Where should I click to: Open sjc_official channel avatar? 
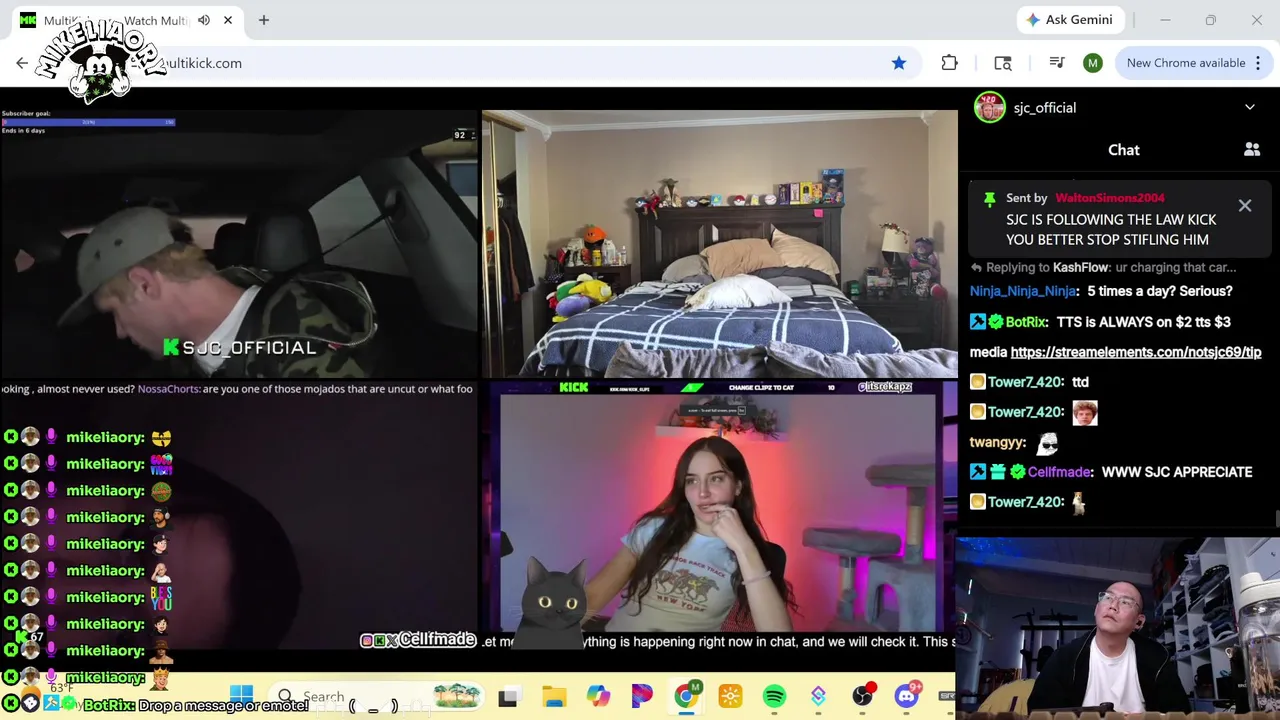[x=990, y=107]
